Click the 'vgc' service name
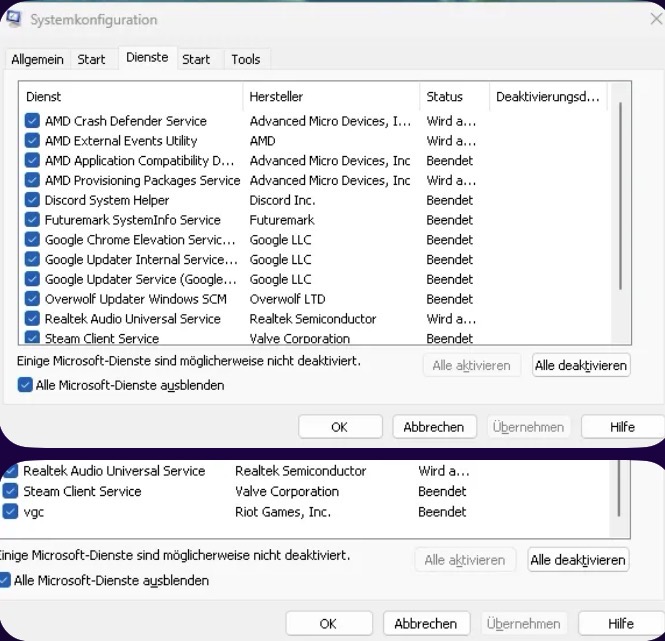Screen dimensions: 665x641 point(34,512)
